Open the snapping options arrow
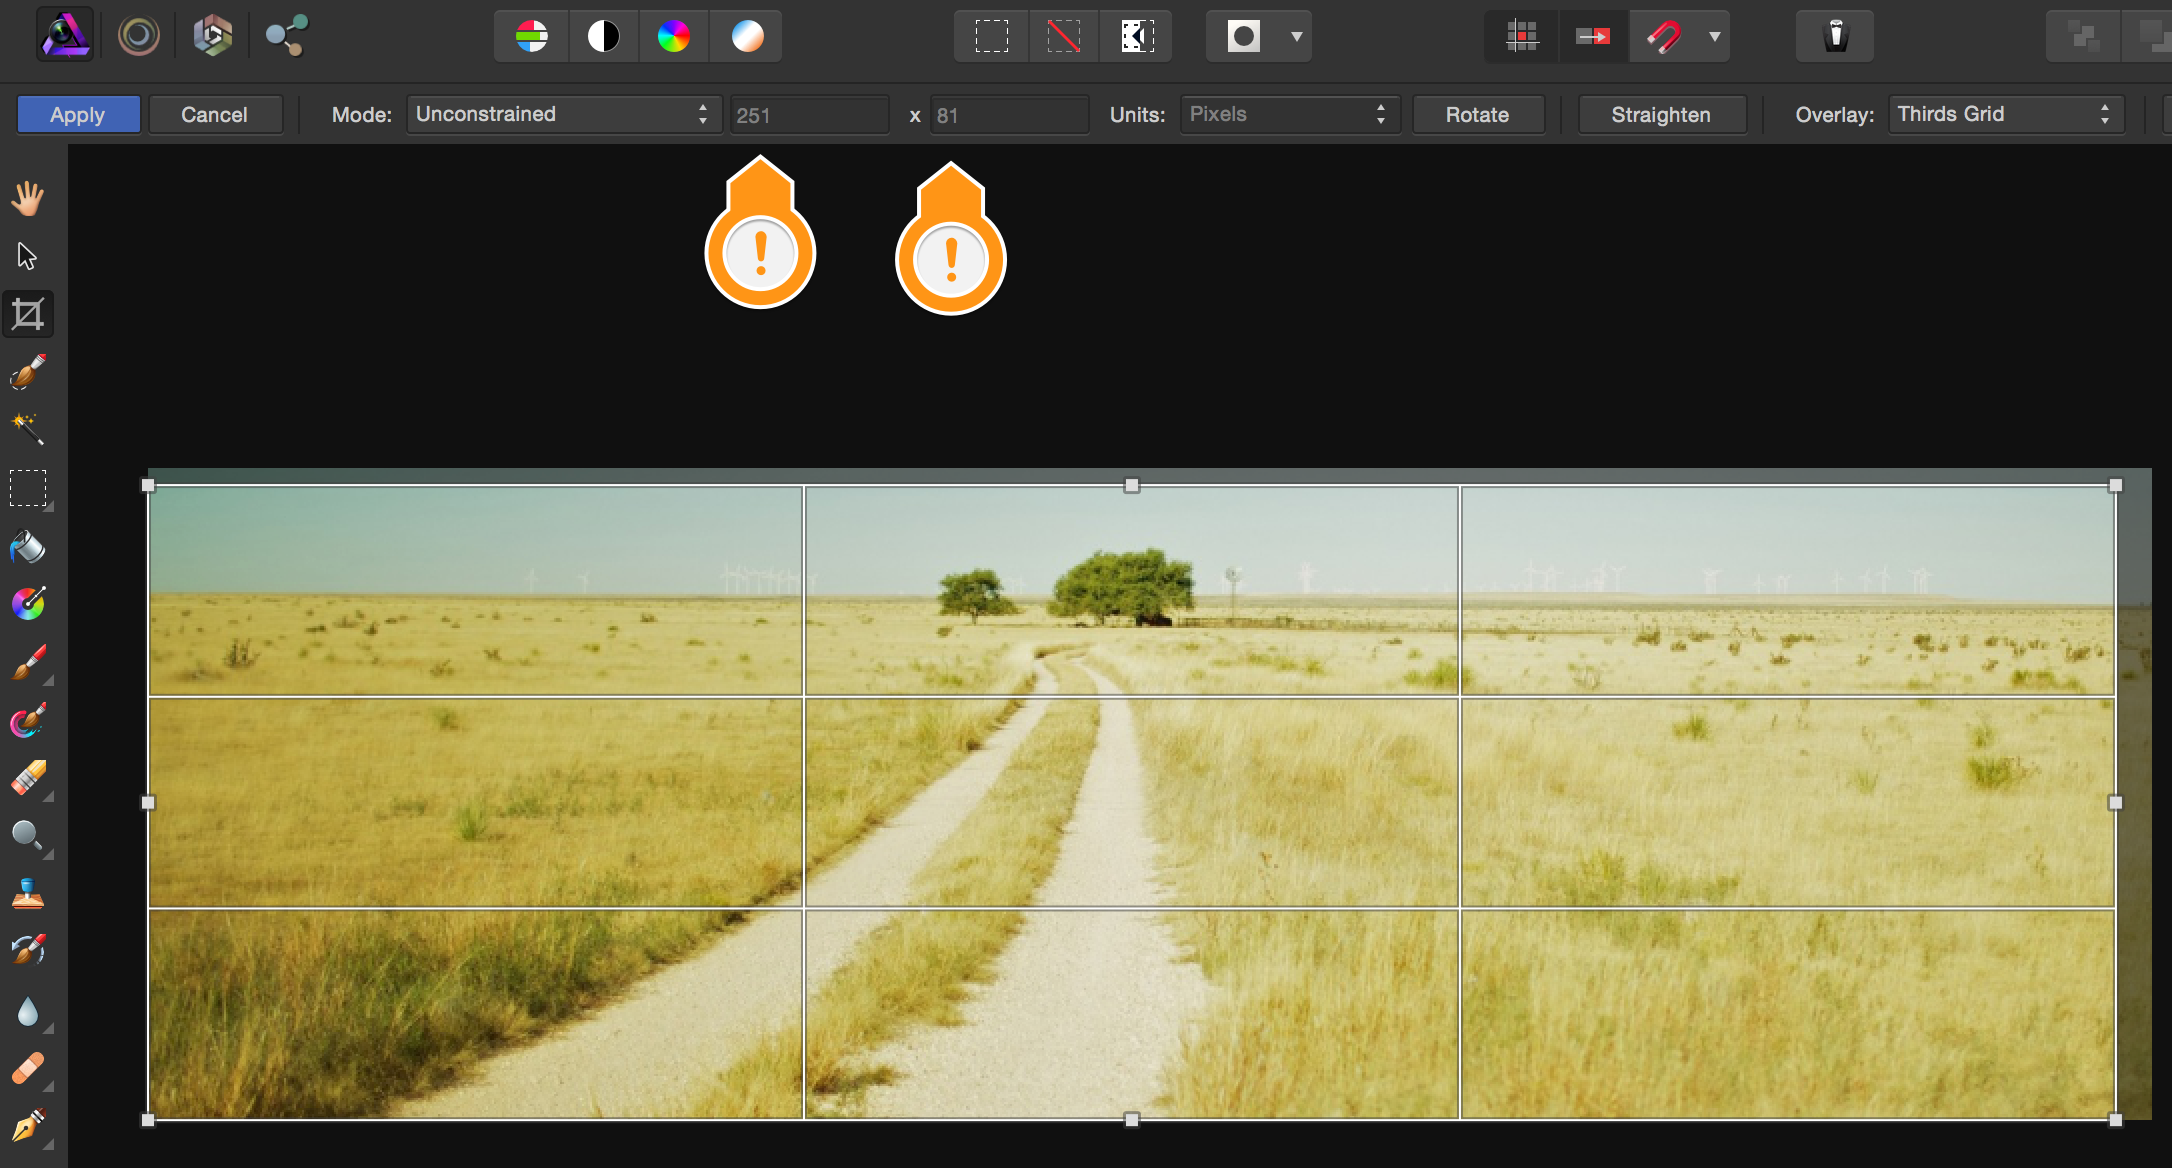 pos(1715,37)
